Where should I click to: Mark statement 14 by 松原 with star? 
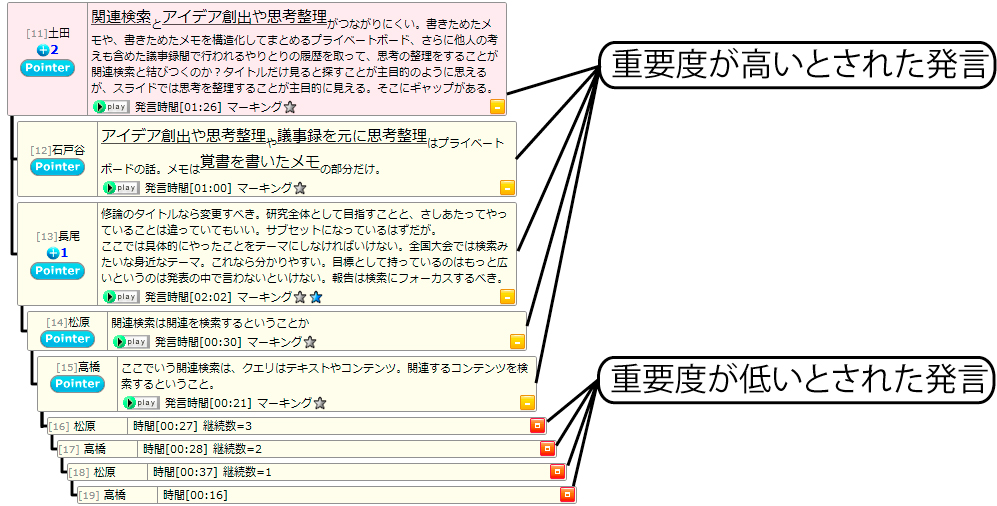click(x=310, y=342)
